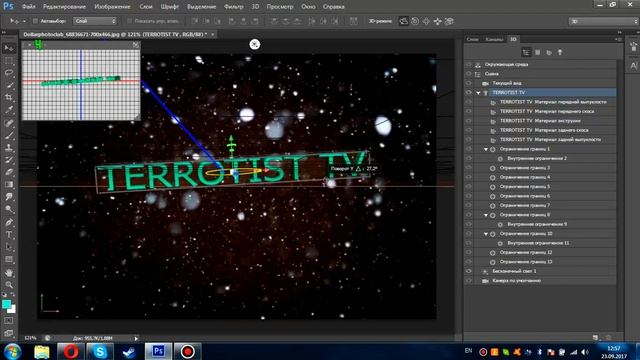The image size is (640, 360).
Task: Click the zoom percentage field 121%
Action: point(30,338)
